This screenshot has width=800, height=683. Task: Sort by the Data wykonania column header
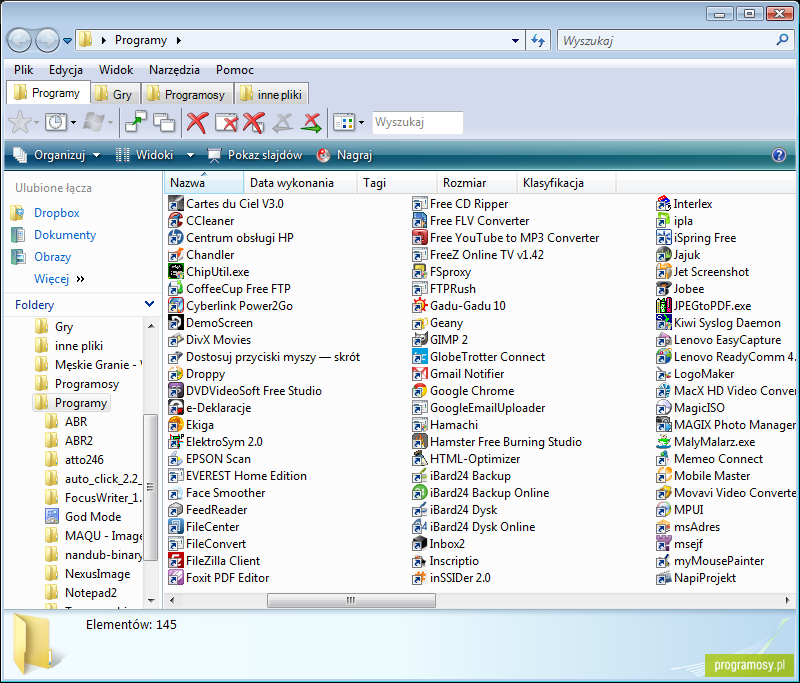pyautogui.click(x=300, y=183)
